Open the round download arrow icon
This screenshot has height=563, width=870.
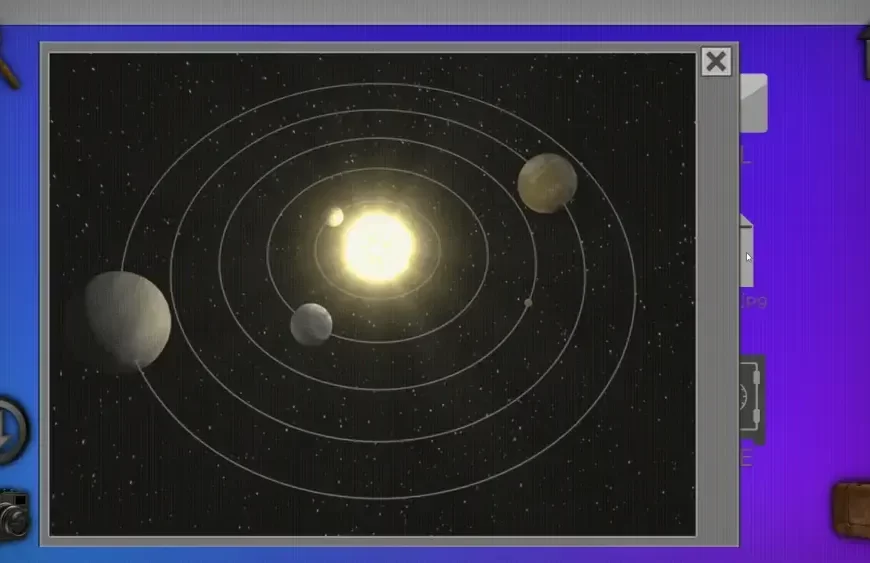tap(11, 430)
